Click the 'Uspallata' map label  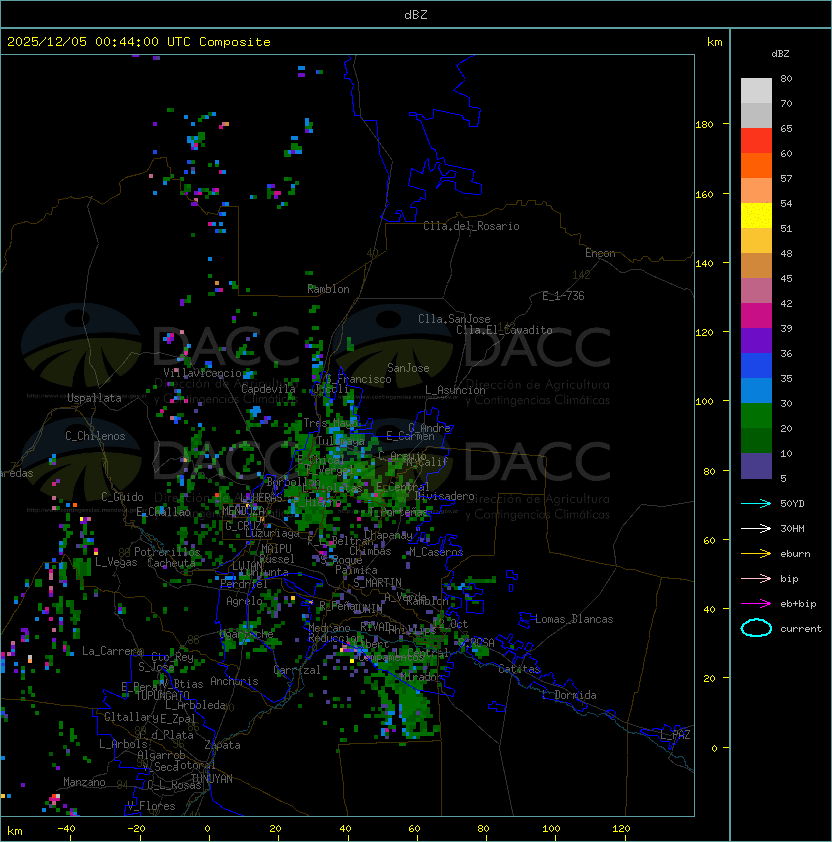94,398
